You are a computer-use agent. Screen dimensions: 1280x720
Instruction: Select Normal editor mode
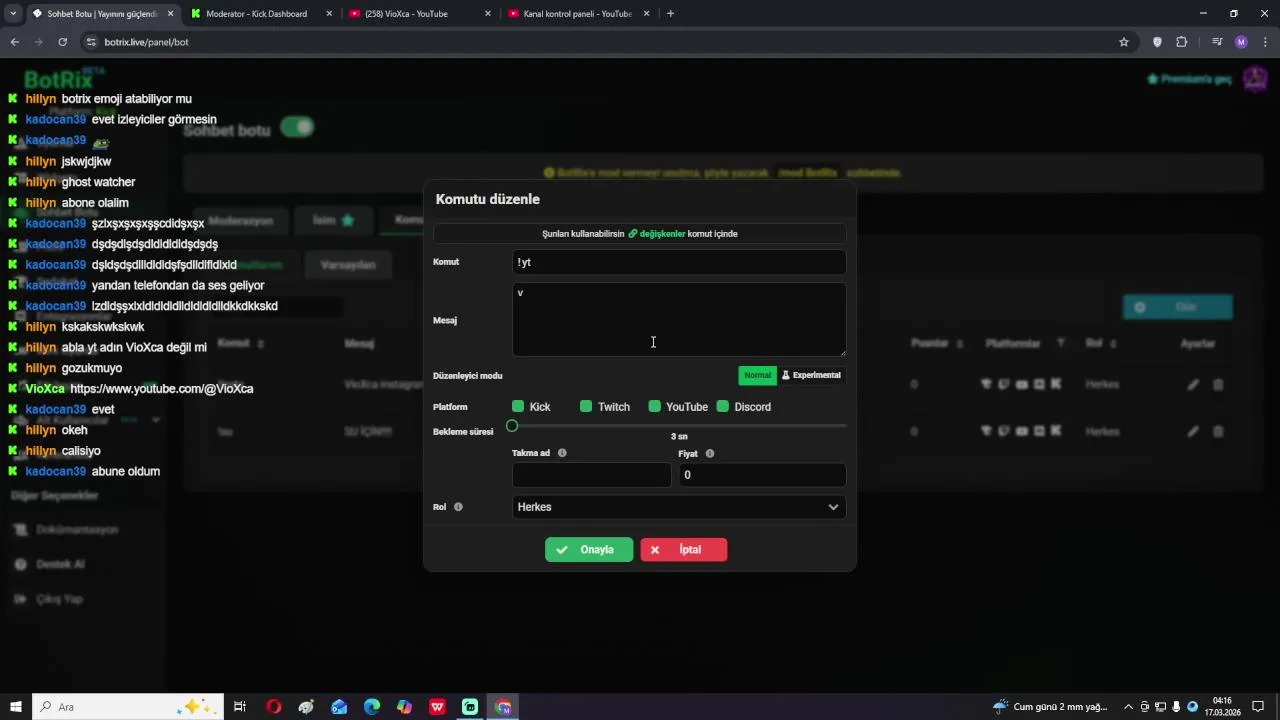point(757,375)
